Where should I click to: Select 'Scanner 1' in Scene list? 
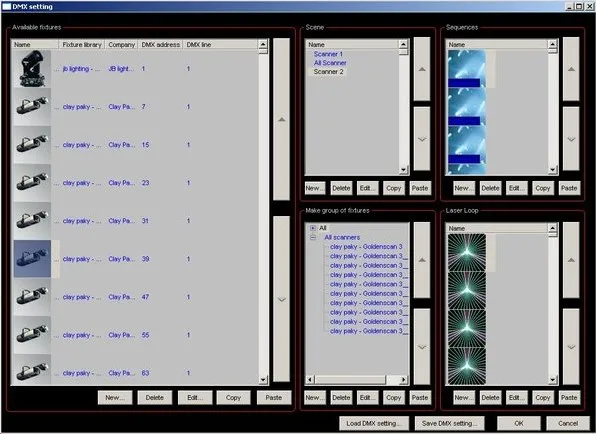coord(328,54)
